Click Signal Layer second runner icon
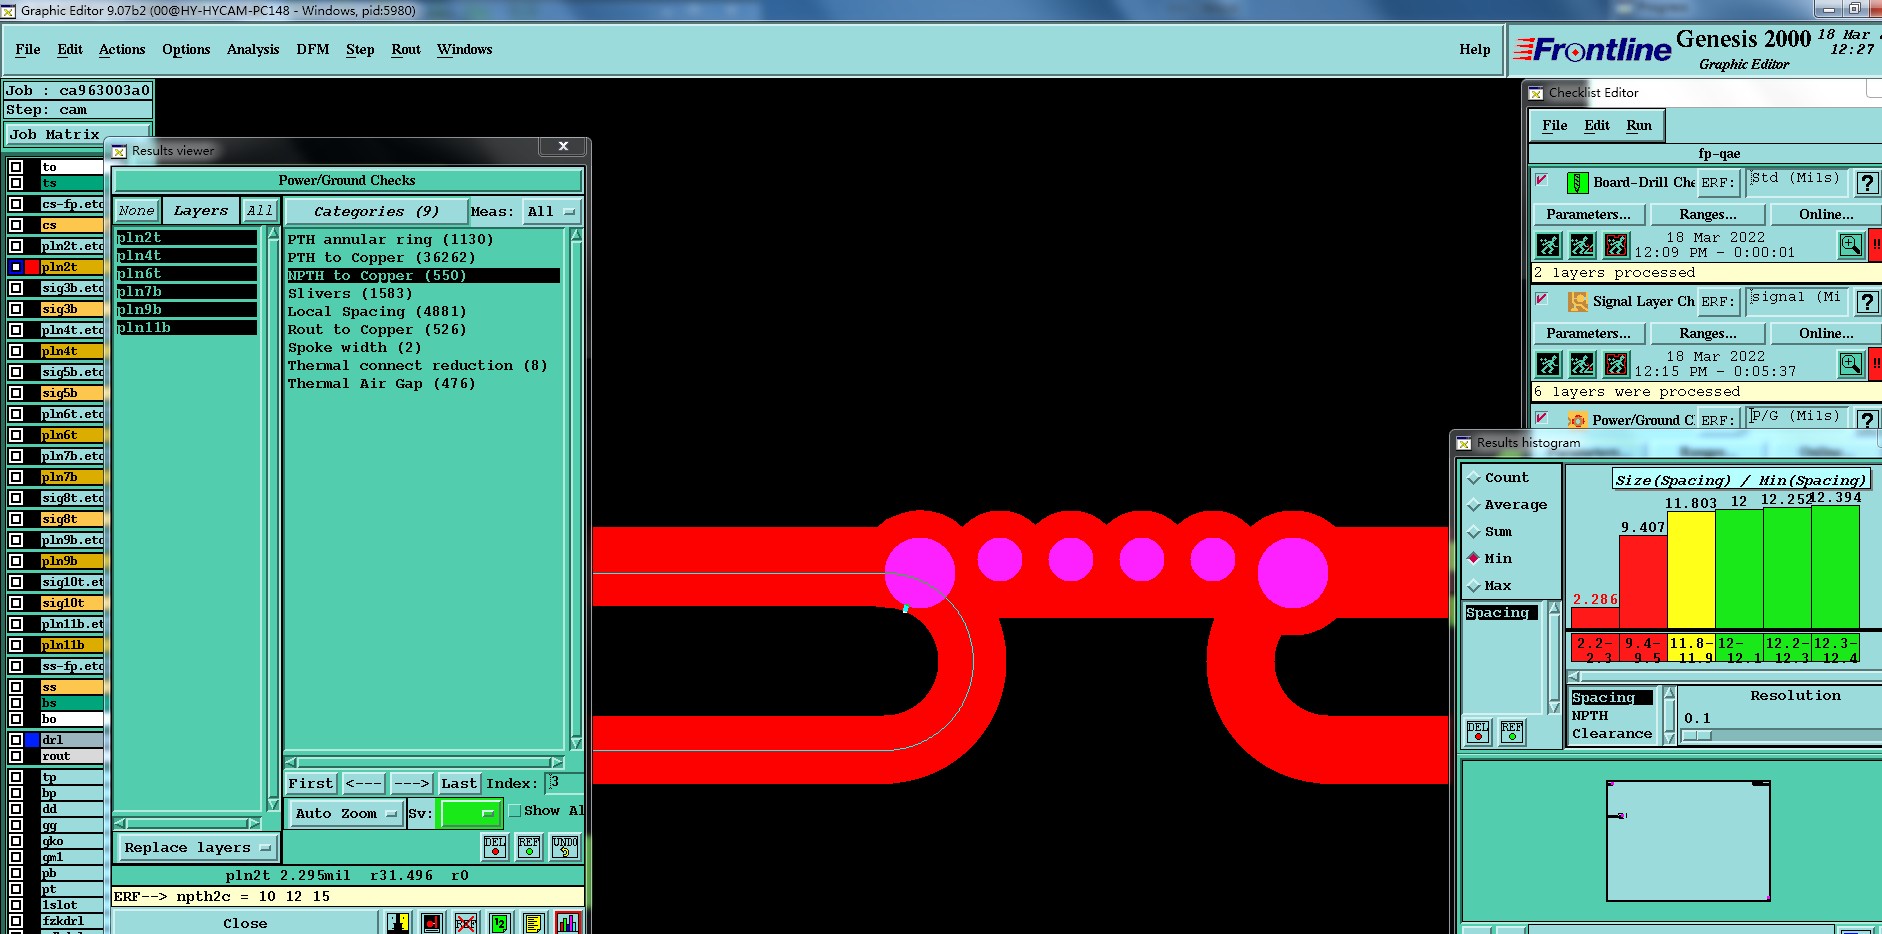 [1582, 364]
